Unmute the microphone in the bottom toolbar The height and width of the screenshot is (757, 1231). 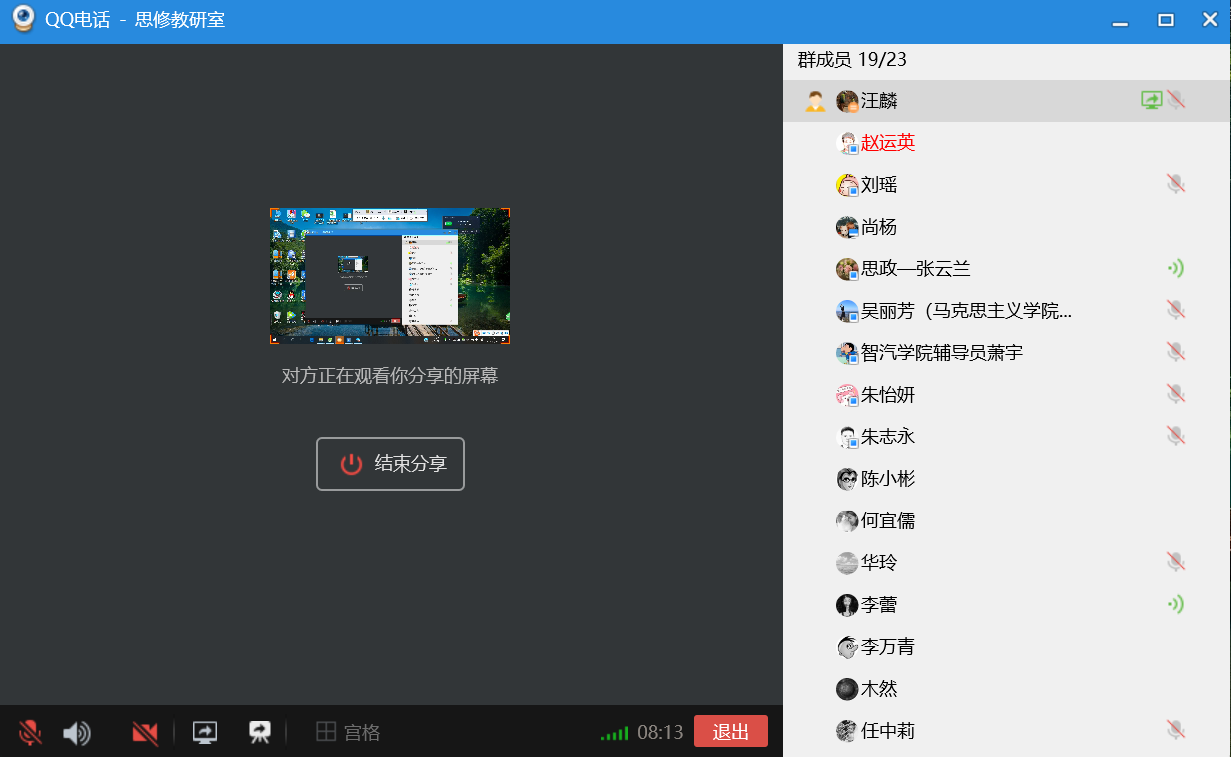30,733
